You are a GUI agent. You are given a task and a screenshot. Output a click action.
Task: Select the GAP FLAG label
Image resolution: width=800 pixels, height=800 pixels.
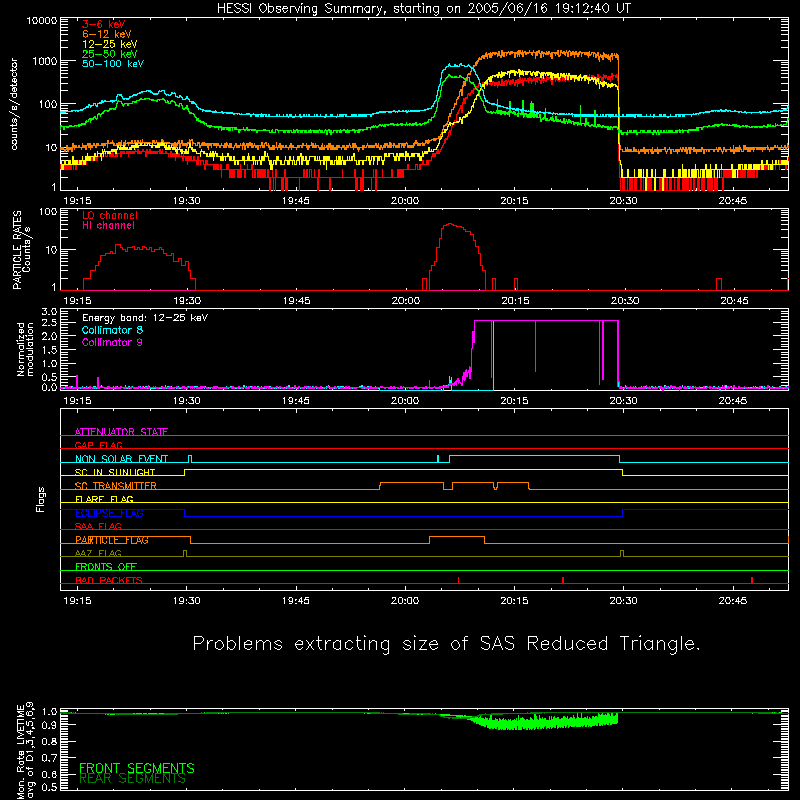(x=98, y=445)
